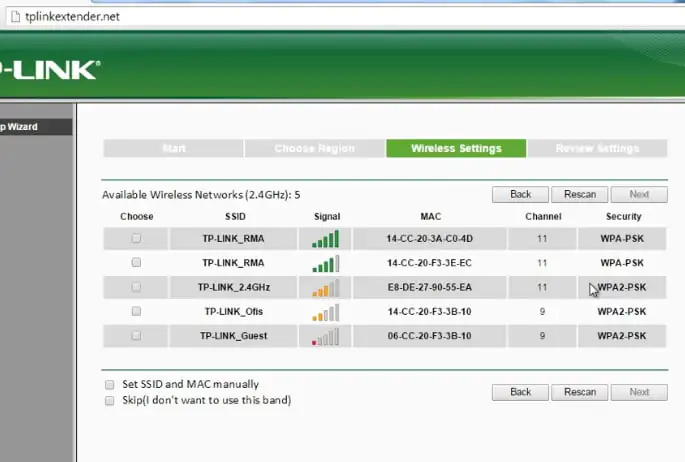Click MAC address 06-CC-20-F3-3B-10

pos(429,336)
